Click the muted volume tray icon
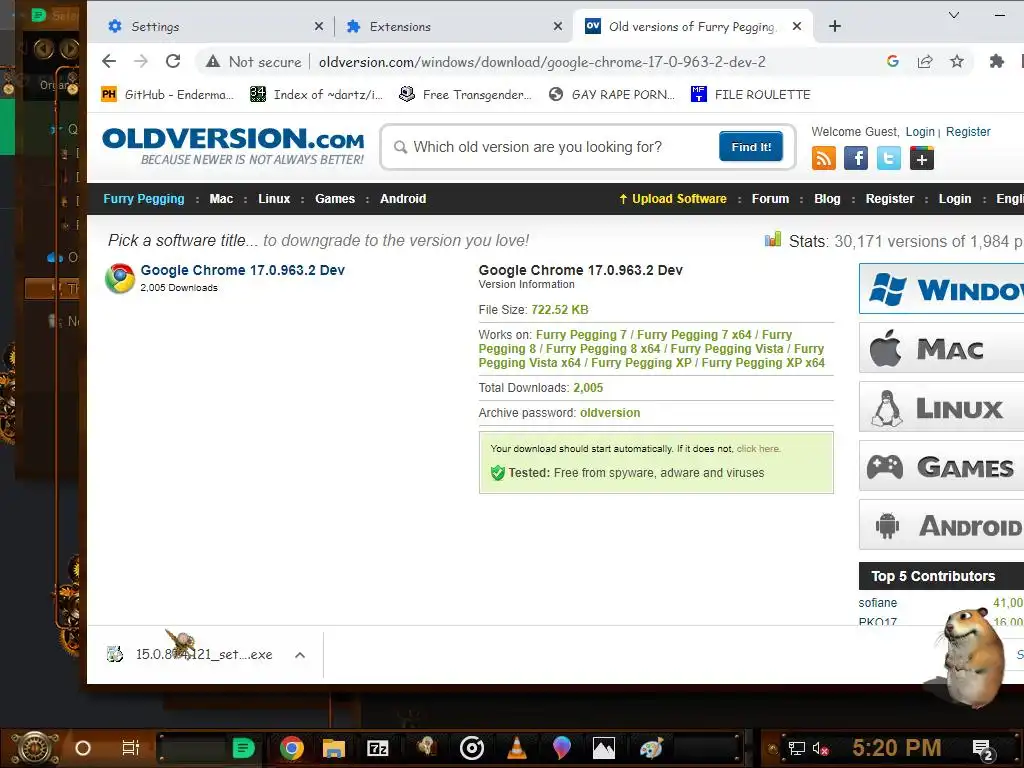 [x=820, y=748]
